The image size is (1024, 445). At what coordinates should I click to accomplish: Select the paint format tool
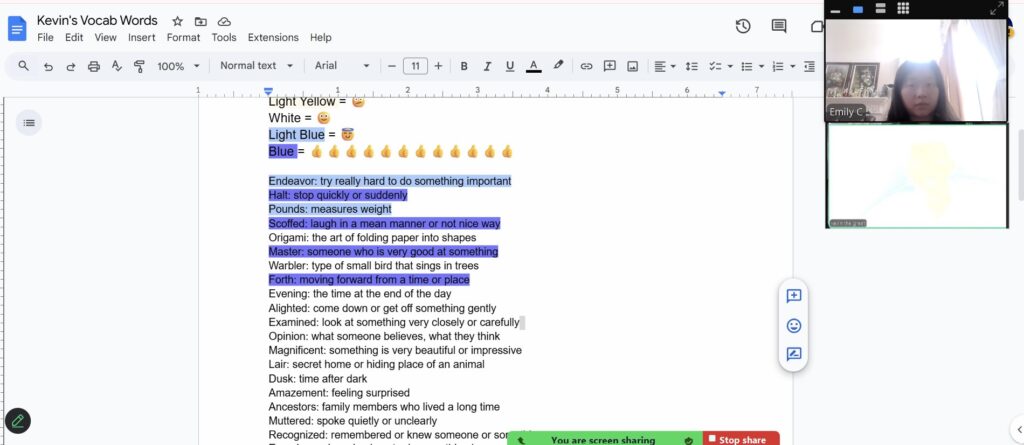pyautogui.click(x=139, y=66)
